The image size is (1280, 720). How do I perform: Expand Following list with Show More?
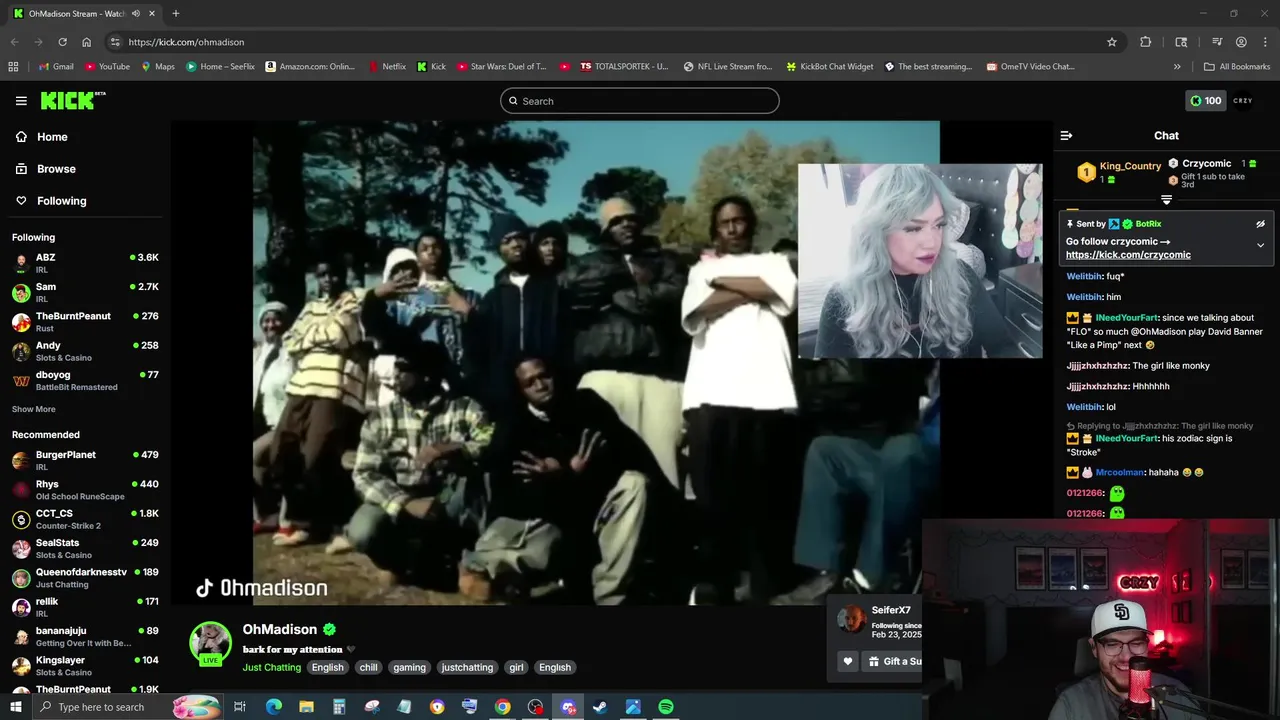pos(34,409)
